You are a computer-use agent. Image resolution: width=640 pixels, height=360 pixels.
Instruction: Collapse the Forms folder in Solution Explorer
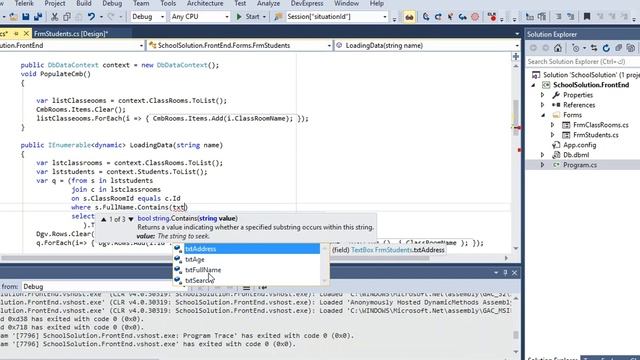click(x=542, y=115)
